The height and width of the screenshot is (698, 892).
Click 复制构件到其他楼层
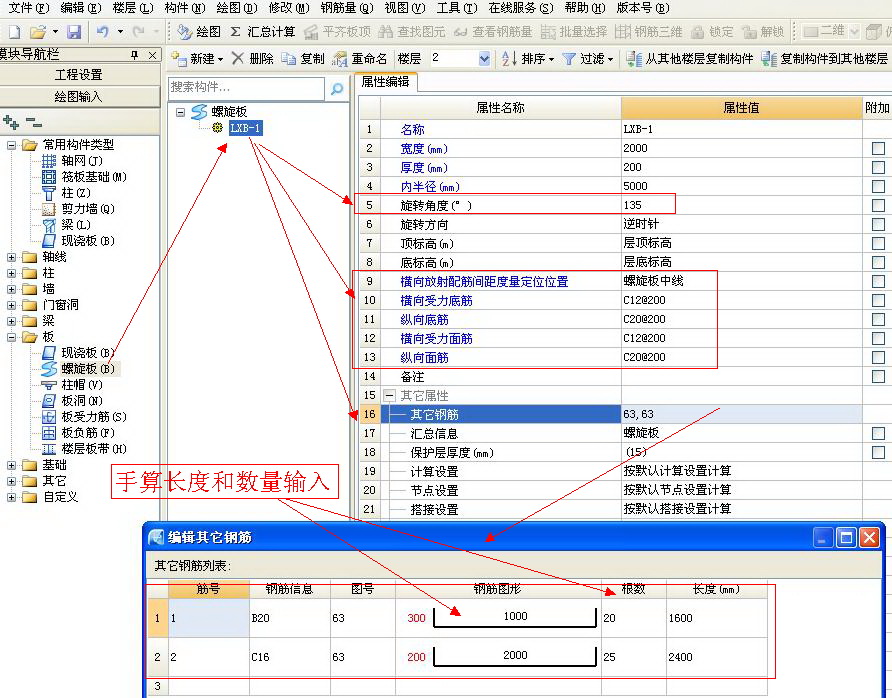[x=824, y=59]
